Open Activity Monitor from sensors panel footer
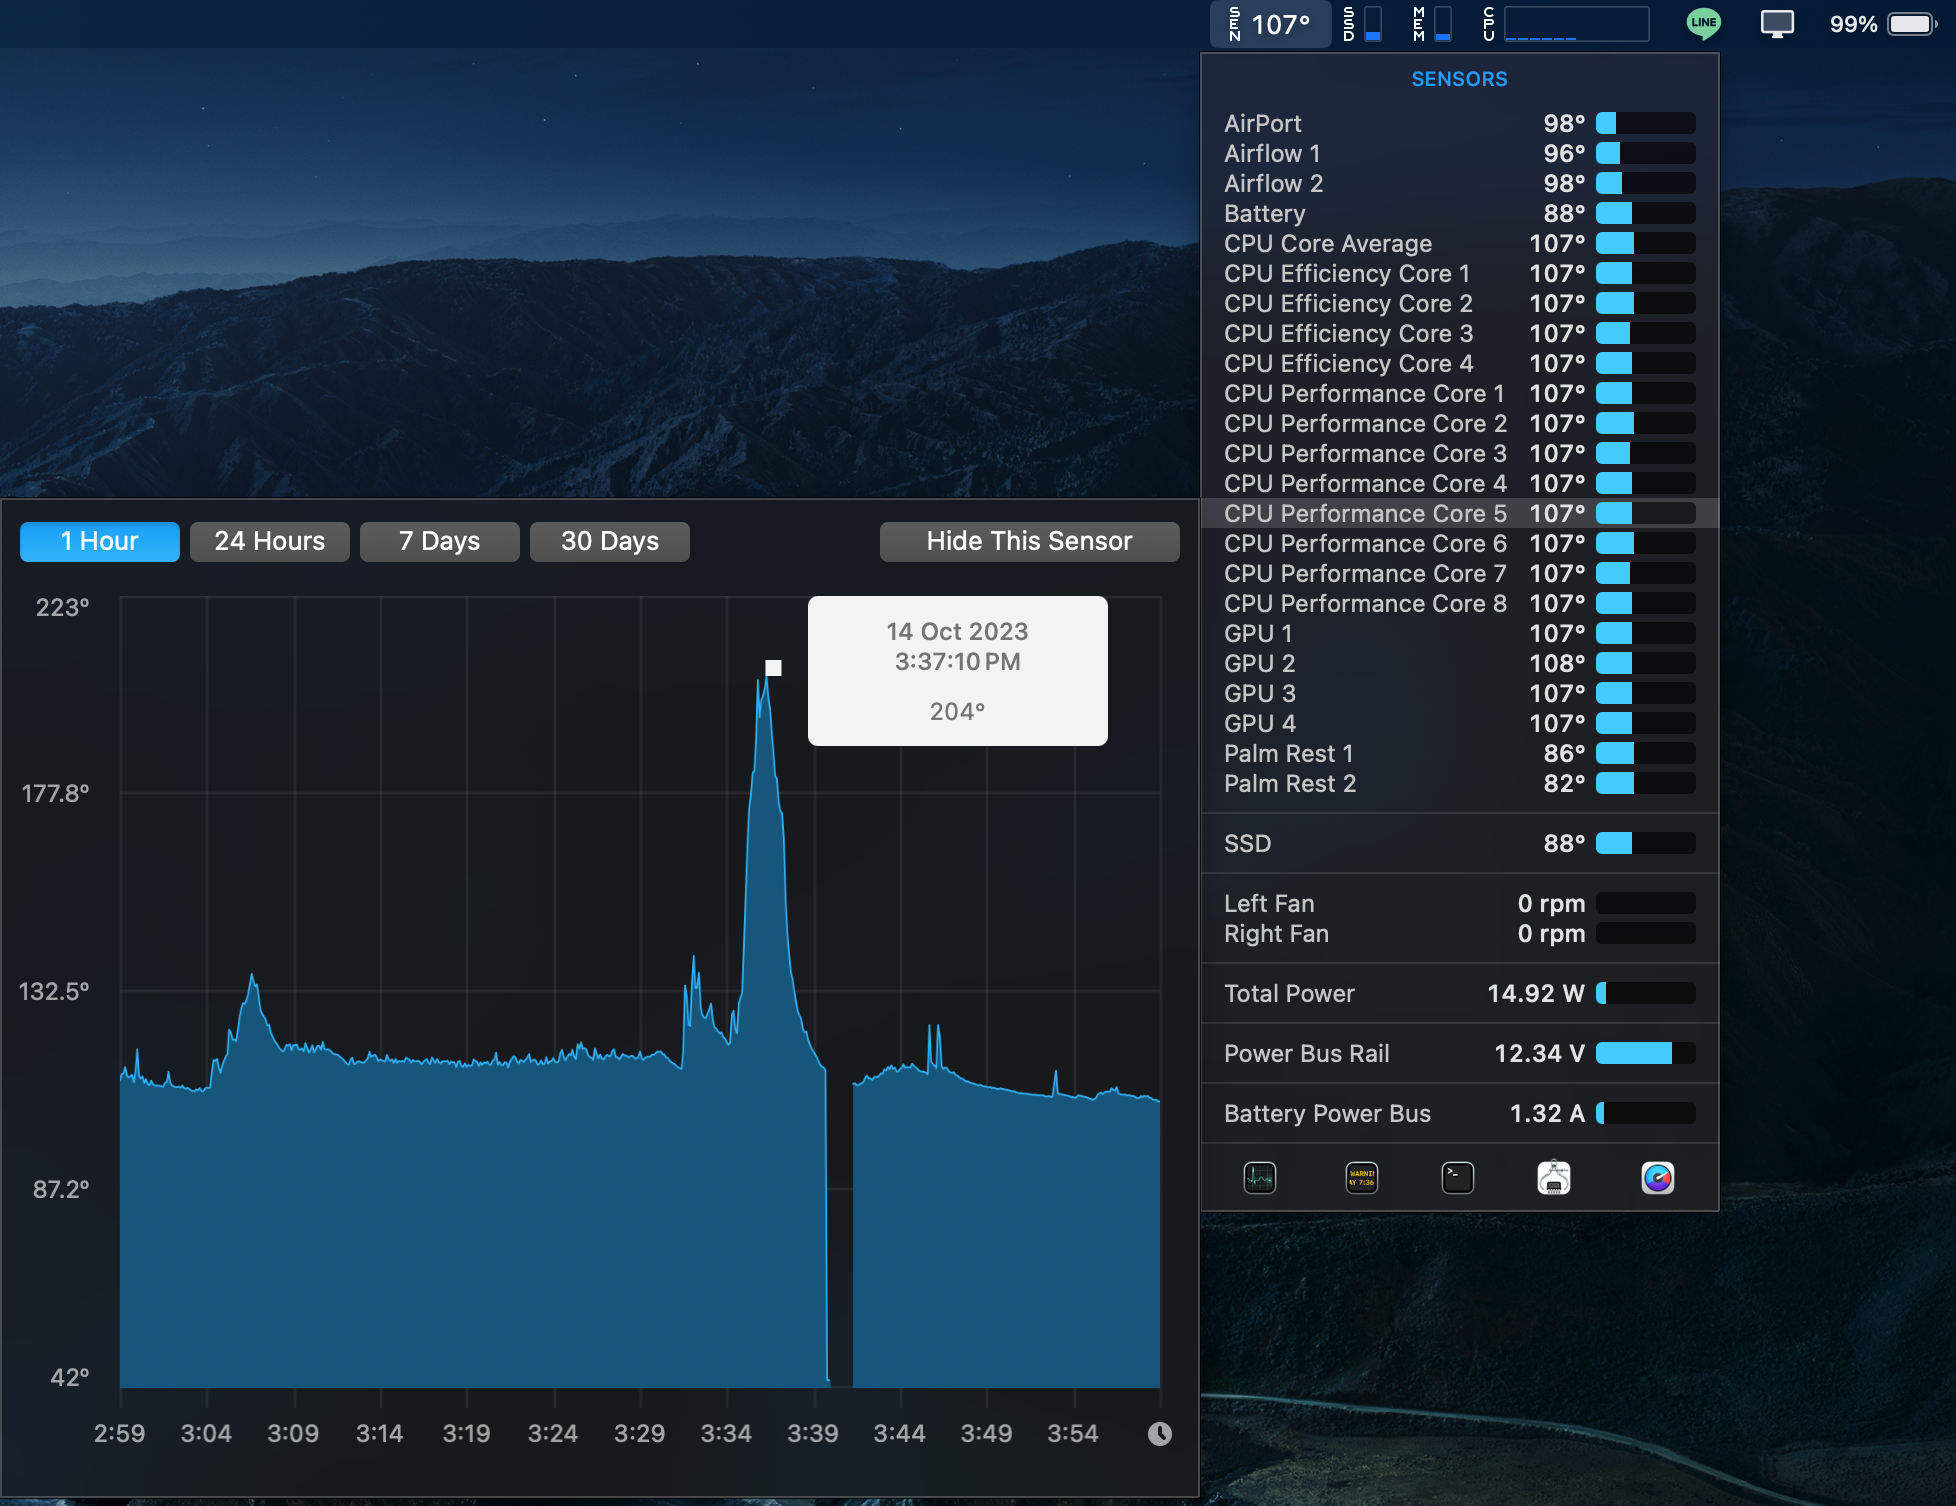Screen dimensions: 1956x1506 1259,1178
